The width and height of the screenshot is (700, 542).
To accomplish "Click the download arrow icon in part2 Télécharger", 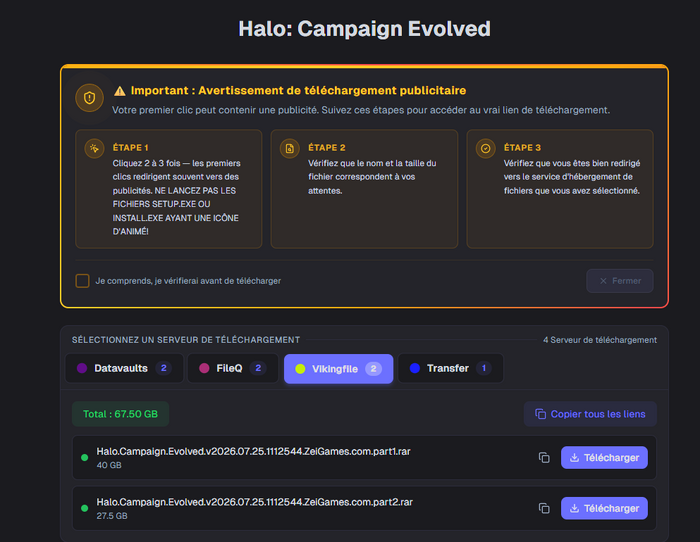I will 575,509.
